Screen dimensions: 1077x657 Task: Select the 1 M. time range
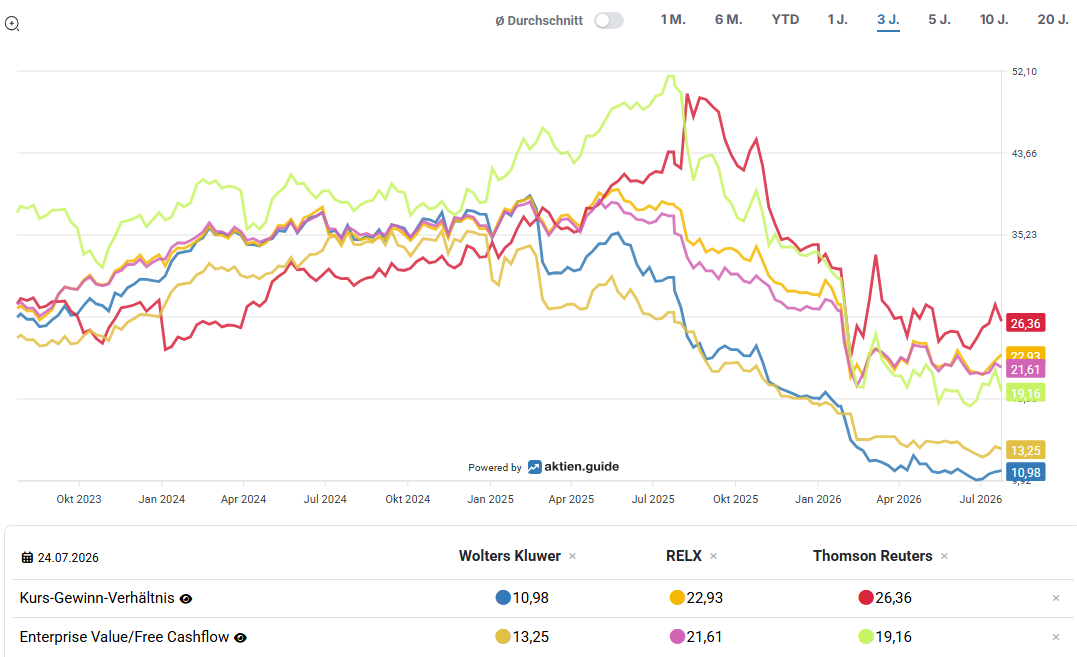(672, 19)
